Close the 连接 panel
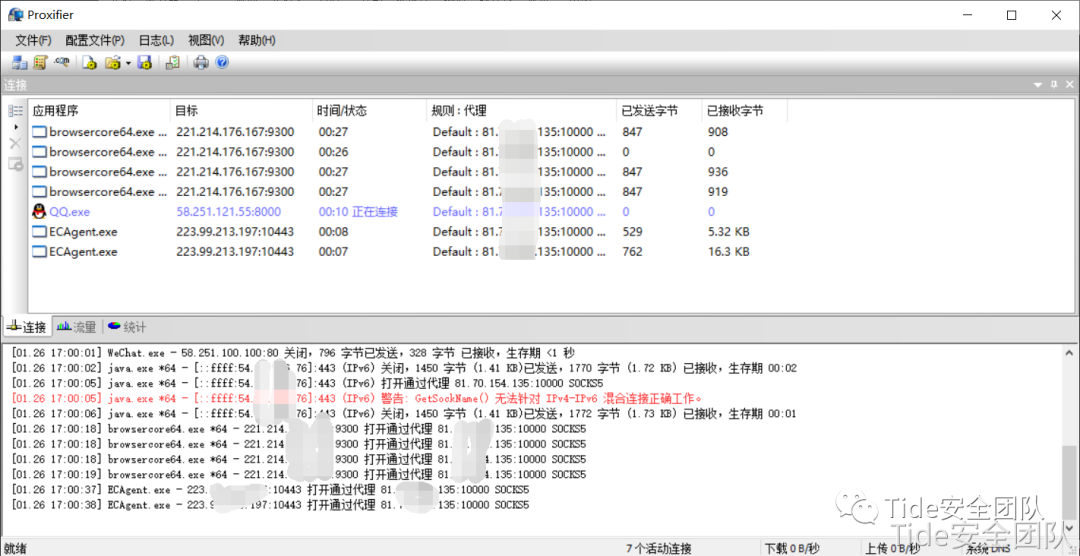 pos(1070,84)
